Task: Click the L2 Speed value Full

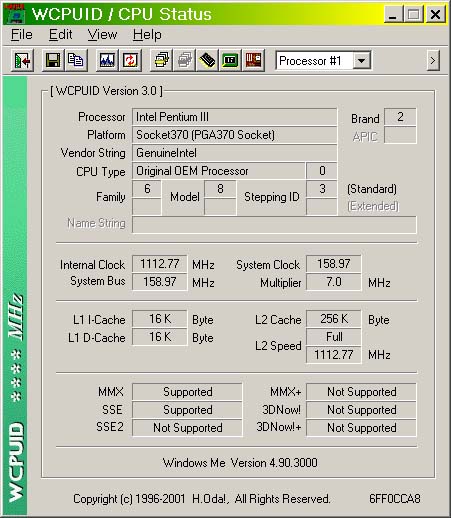Action: click(333, 337)
